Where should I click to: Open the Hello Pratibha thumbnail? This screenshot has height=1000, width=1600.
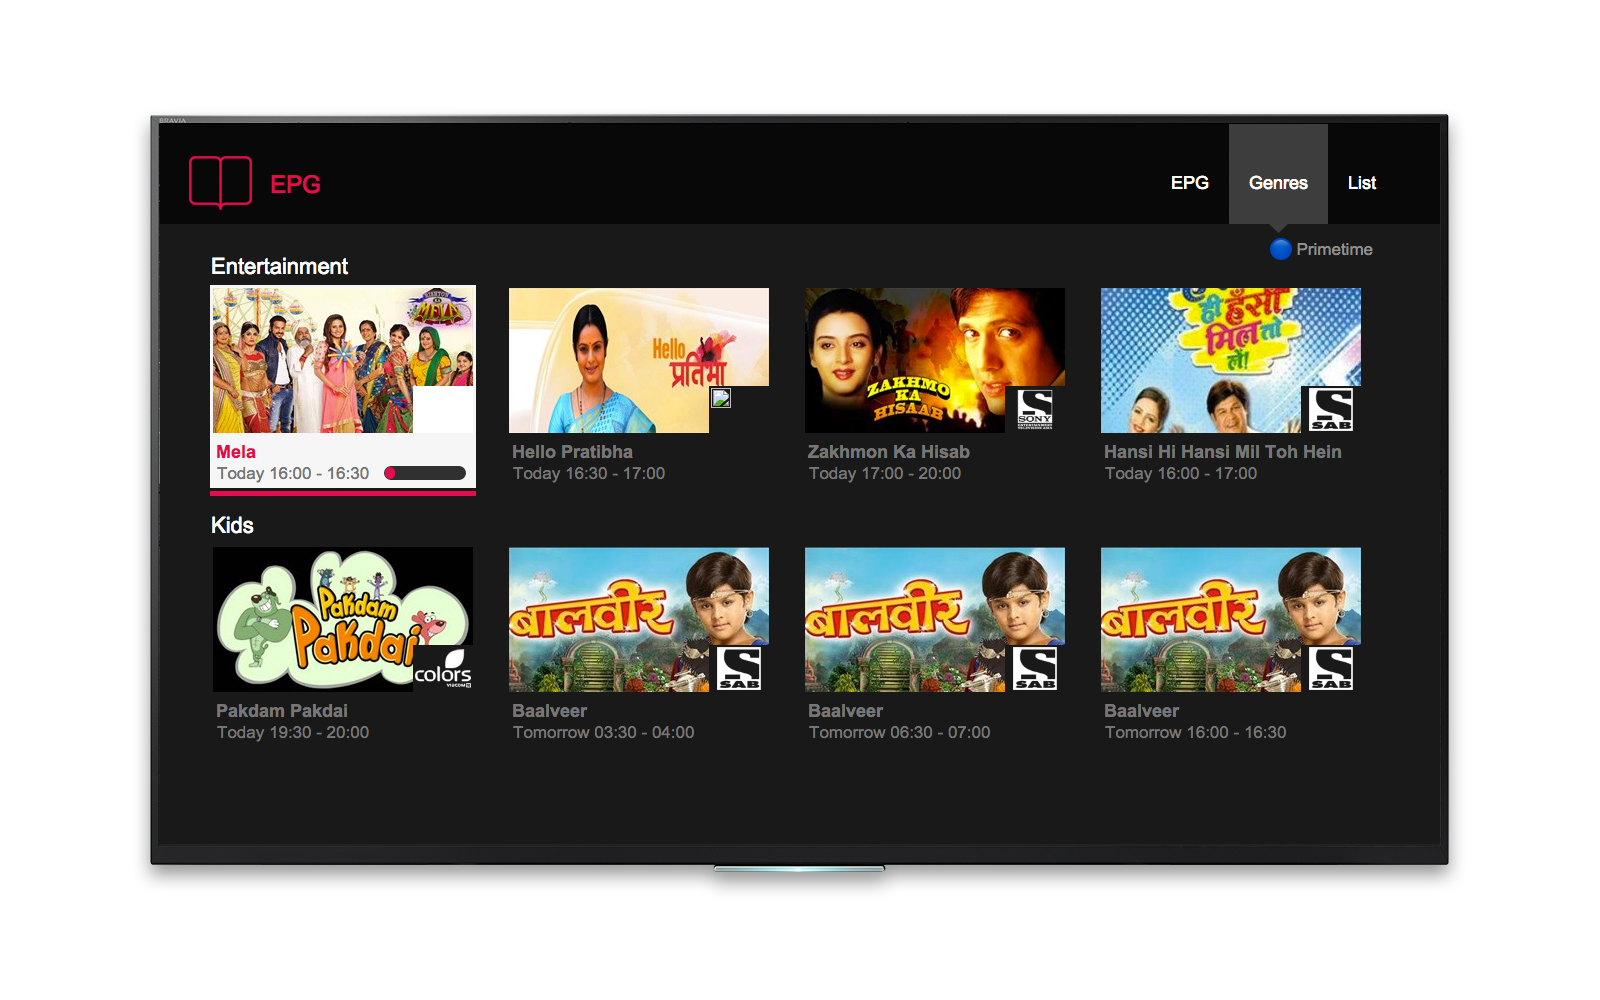point(639,360)
